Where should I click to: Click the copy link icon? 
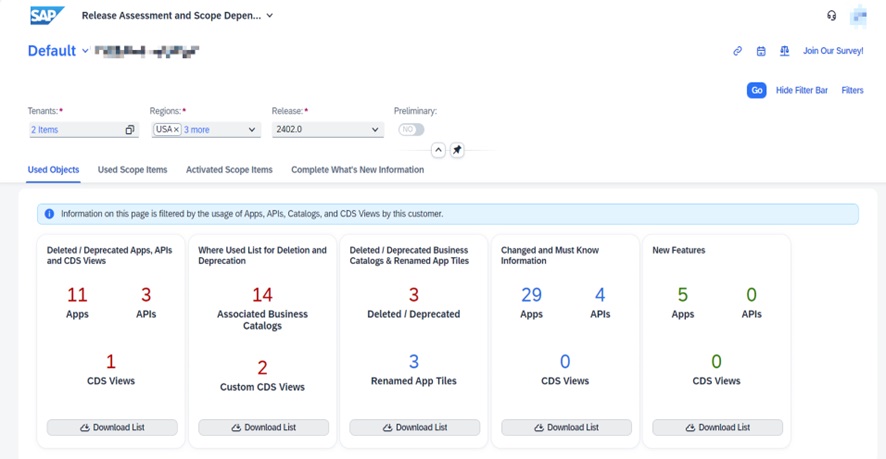click(x=737, y=51)
